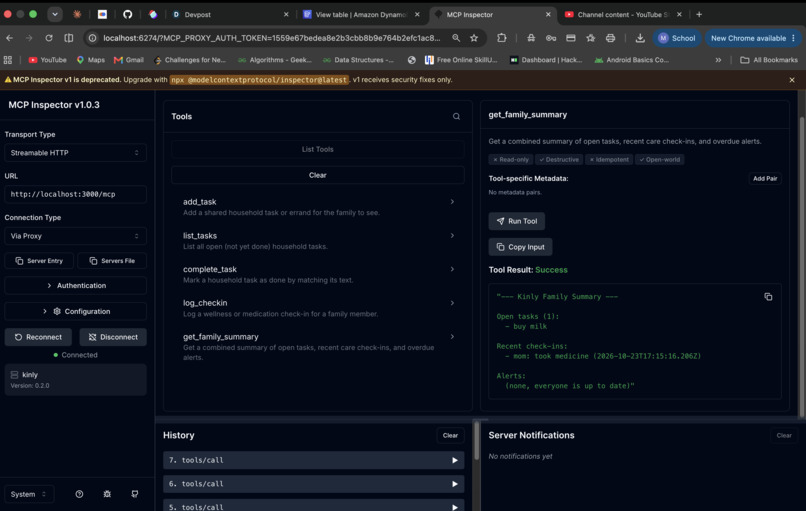
Task: Open a new browser tab
Action: [699, 14]
